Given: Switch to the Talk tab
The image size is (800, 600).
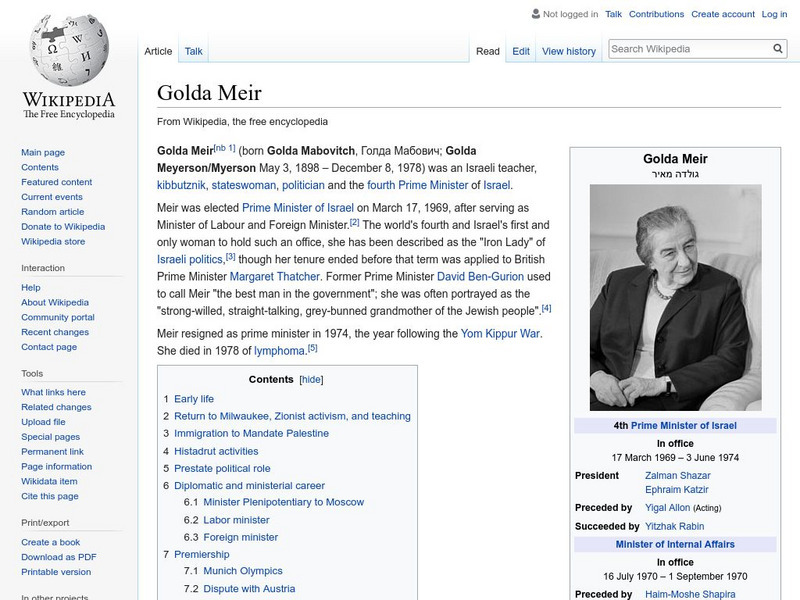Looking at the screenshot, I should click(x=192, y=50).
